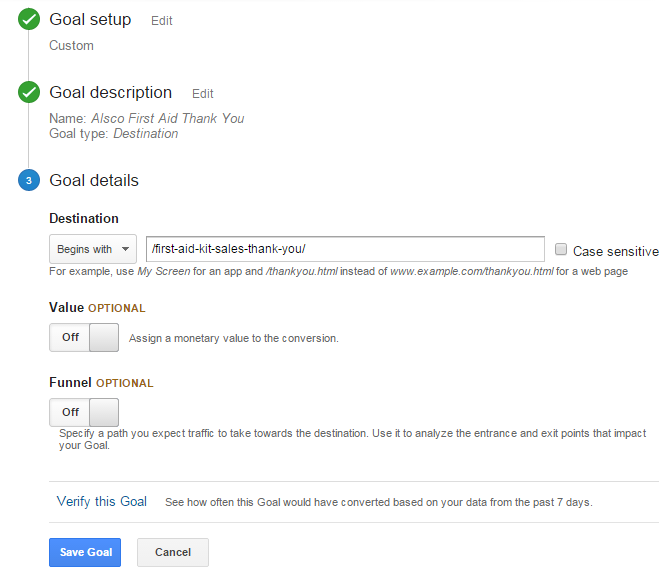Click the Case sensitive label text

pos(615,251)
